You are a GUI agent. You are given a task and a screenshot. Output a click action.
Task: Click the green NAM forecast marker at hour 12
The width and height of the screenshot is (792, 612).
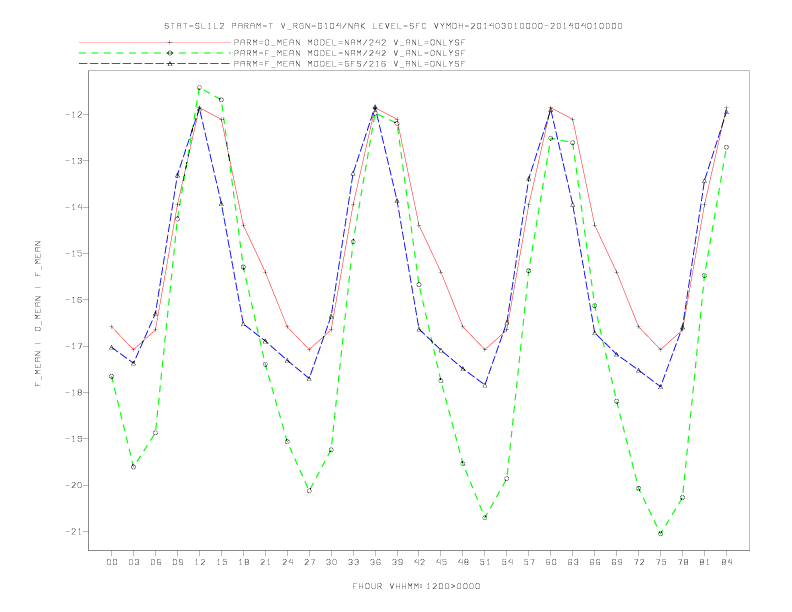200,88
